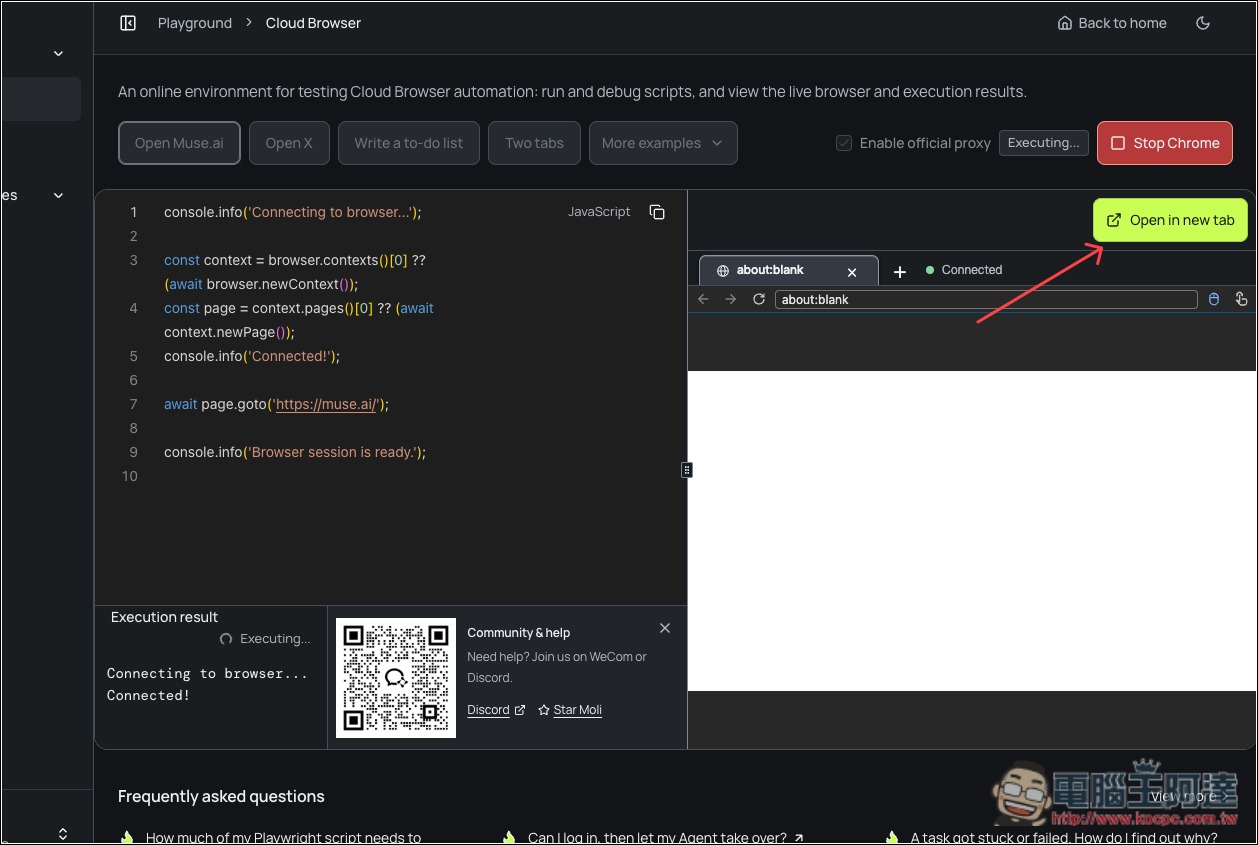Click into the about:blank address bar
Screen dimensions: 1258x845
(986, 299)
